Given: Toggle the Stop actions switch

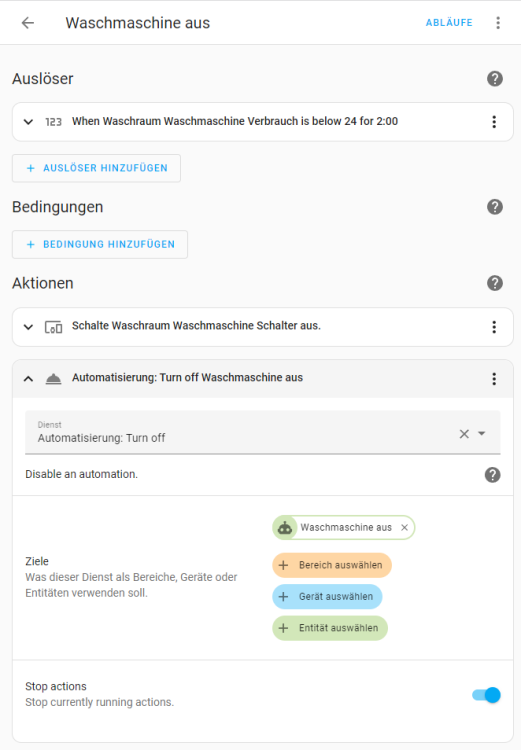Looking at the screenshot, I should (x=486, y=695).
